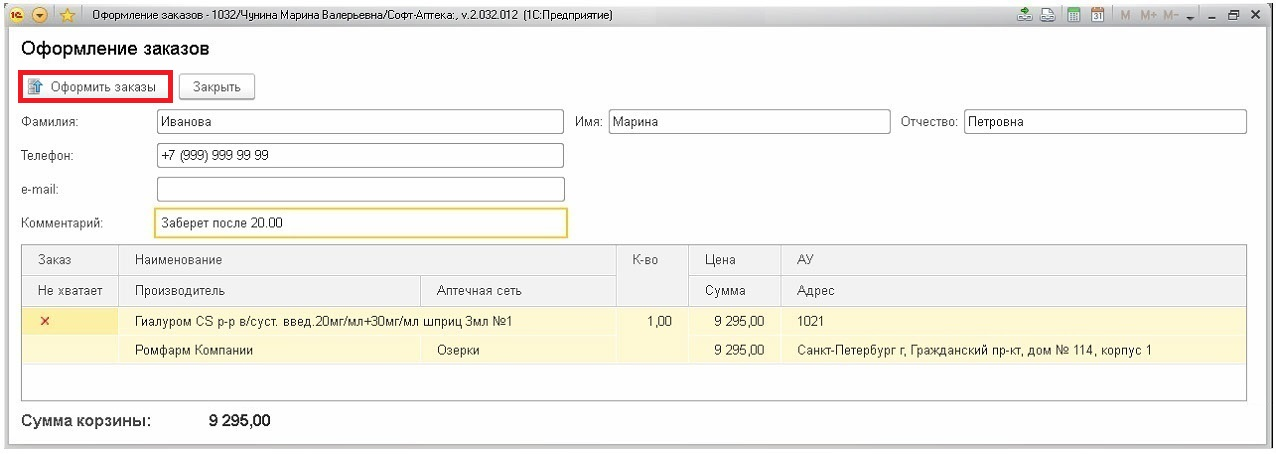Click the Имя field containing Марина
Image resolution: width=1276 pixels, height=454 pixels.
pyautogui.click(x=748, y=122)
